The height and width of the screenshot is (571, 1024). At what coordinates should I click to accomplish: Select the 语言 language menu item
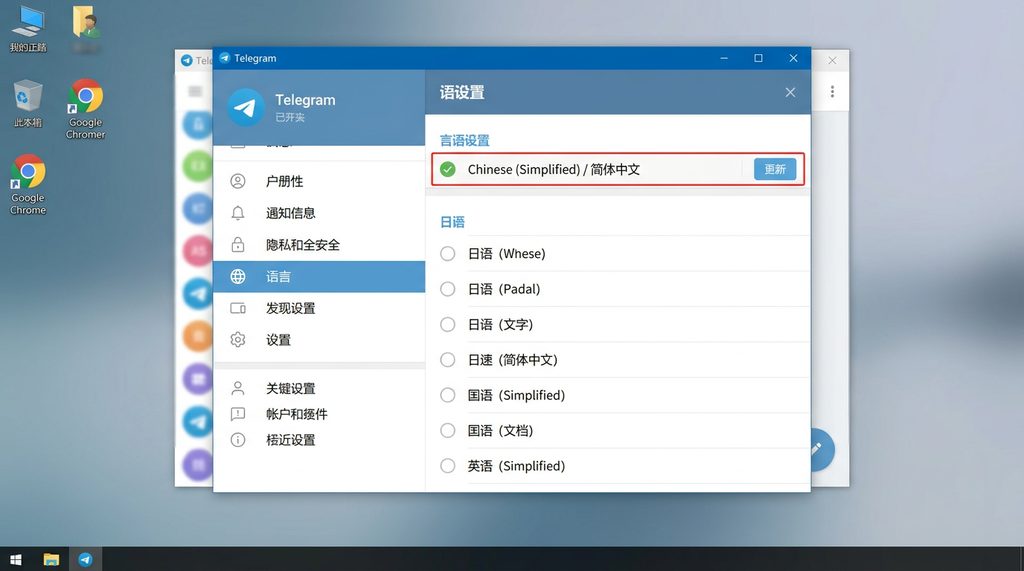(319, 276)
